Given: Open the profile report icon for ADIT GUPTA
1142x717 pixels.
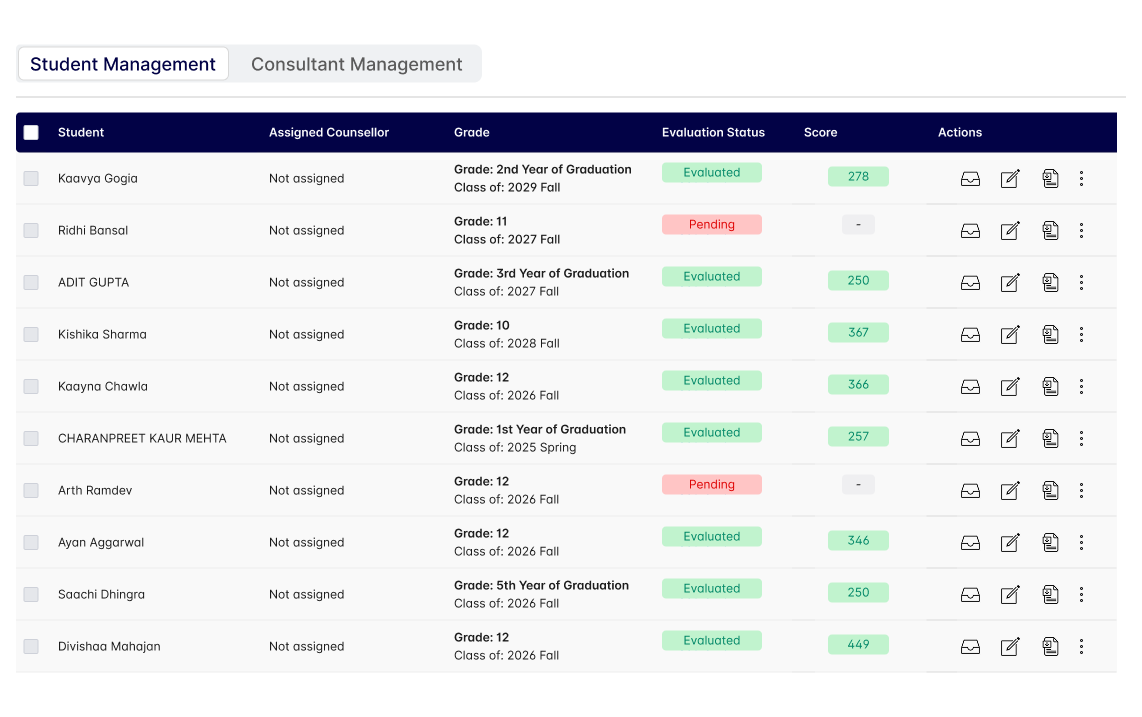Looking at the screenshot, I should [x=1050, y=282].
